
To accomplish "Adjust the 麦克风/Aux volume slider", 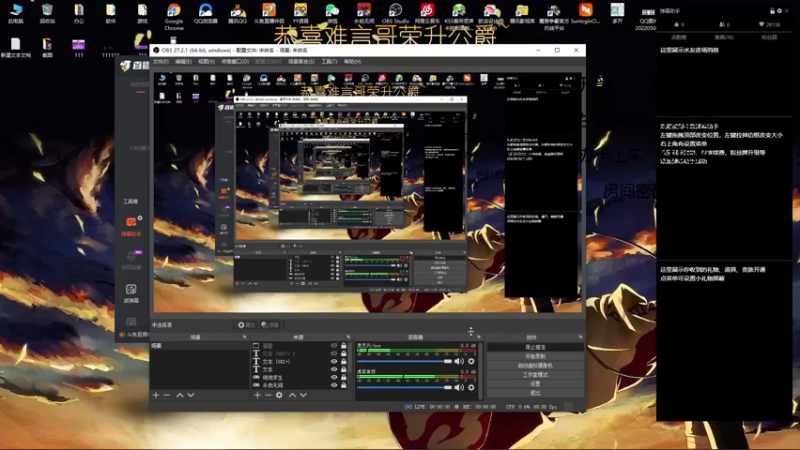I will 404,361.
